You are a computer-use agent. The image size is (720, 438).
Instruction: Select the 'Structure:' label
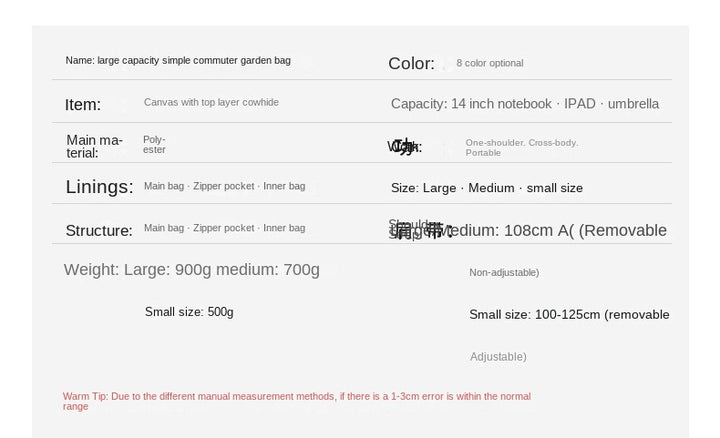99,230
